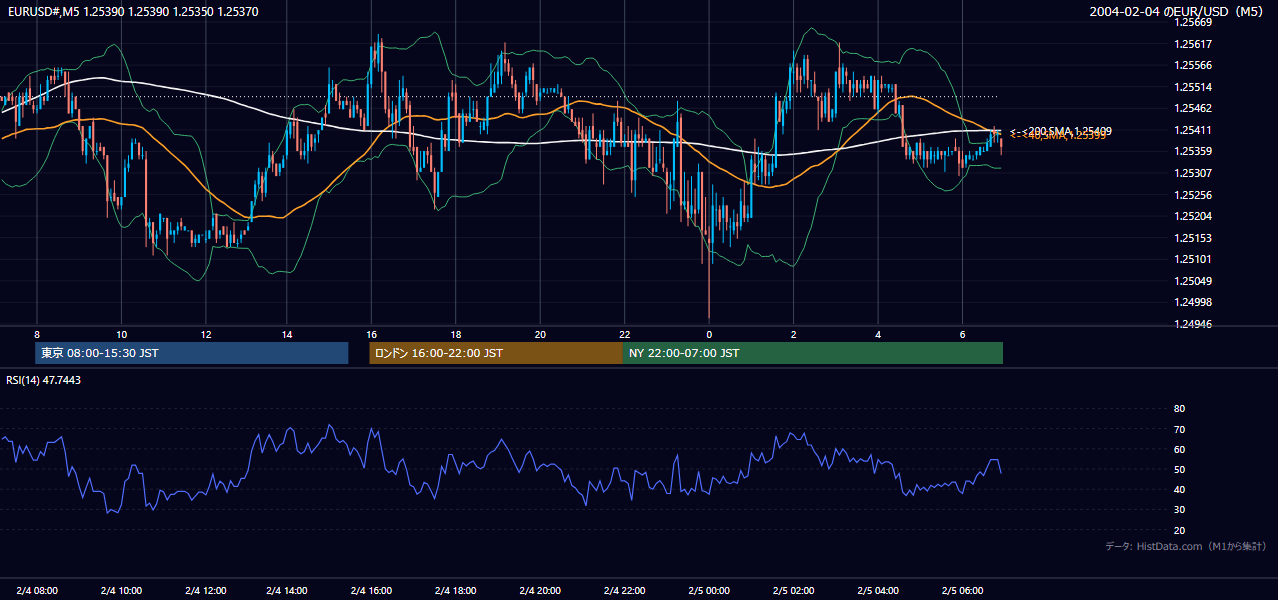The width and height of the screenshot is (1278, 600).
Task: Click RSI scale value 70
Action: click(1179, 429)
